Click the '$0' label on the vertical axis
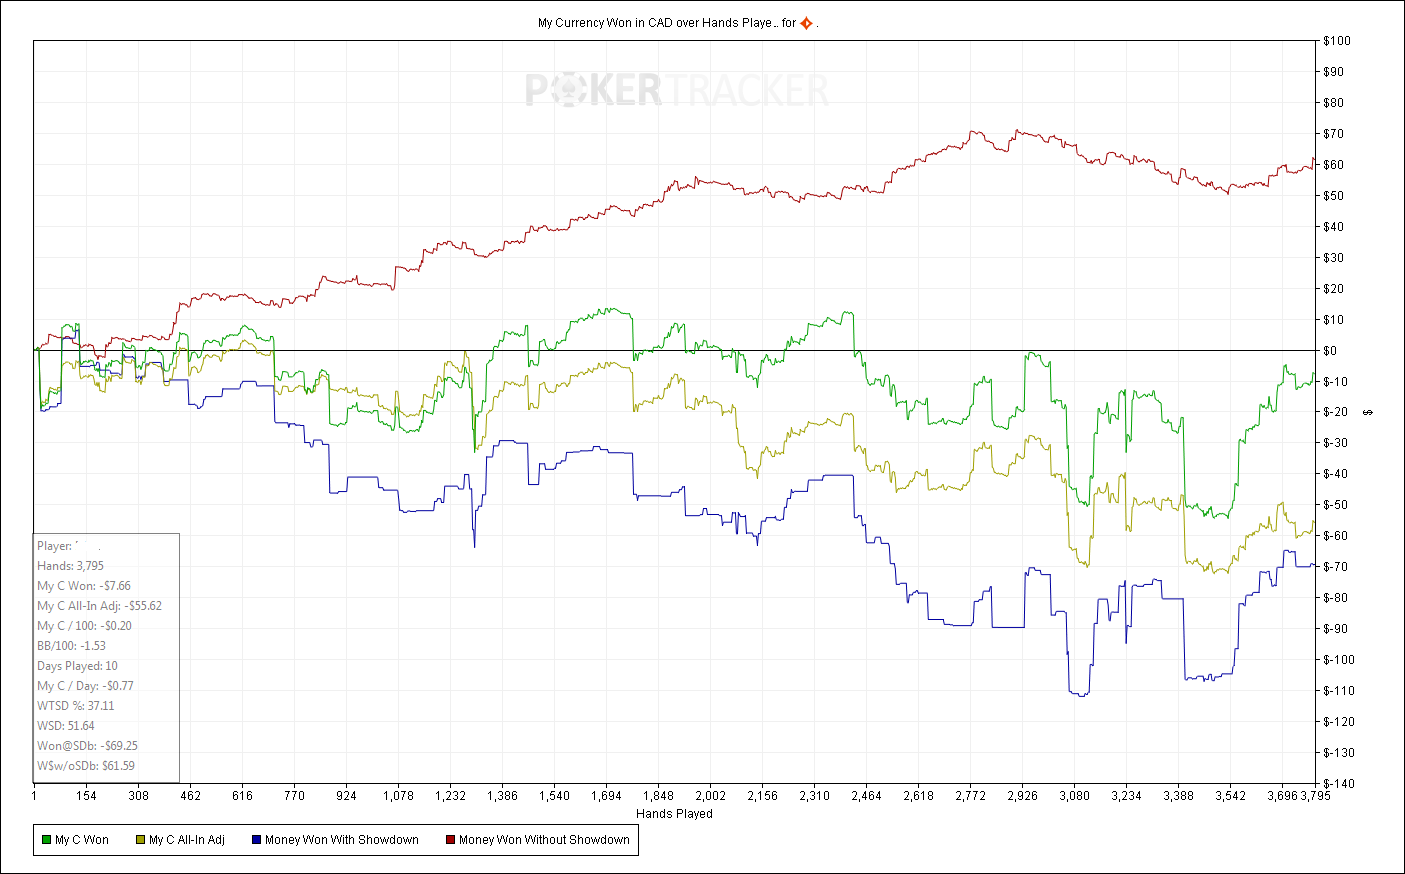The width and height of the screenshot is (1405, 874). (1330, 351)
